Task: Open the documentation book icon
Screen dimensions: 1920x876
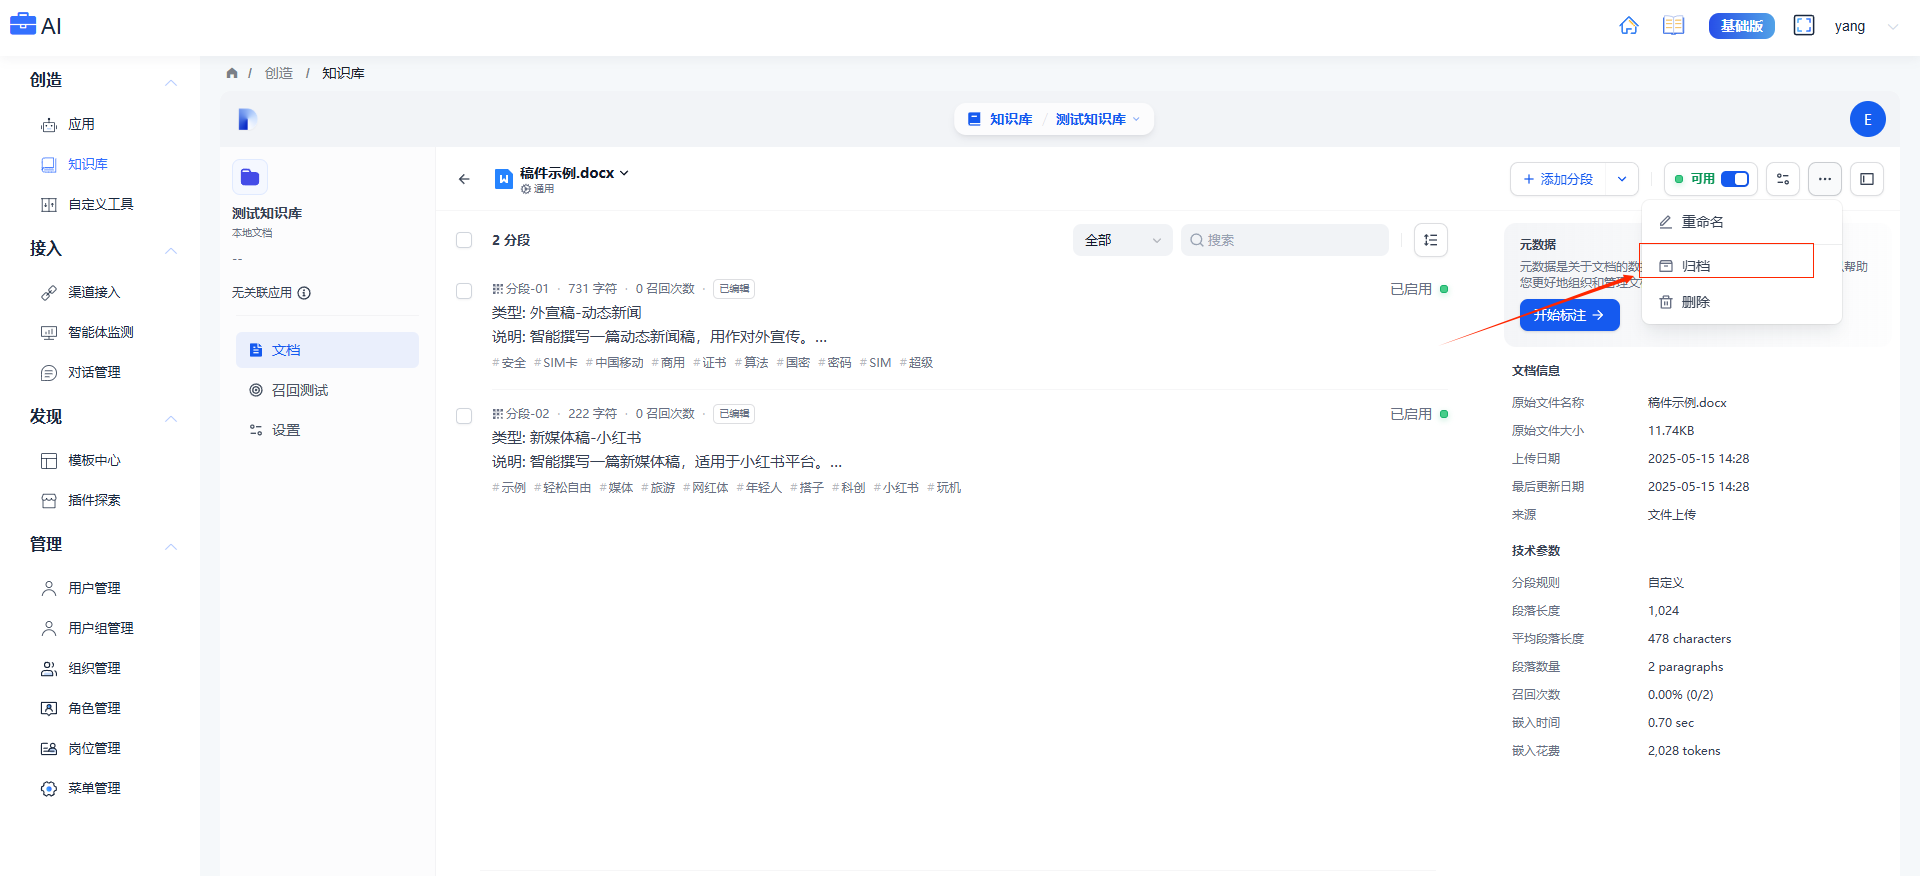Action: 1673,26
